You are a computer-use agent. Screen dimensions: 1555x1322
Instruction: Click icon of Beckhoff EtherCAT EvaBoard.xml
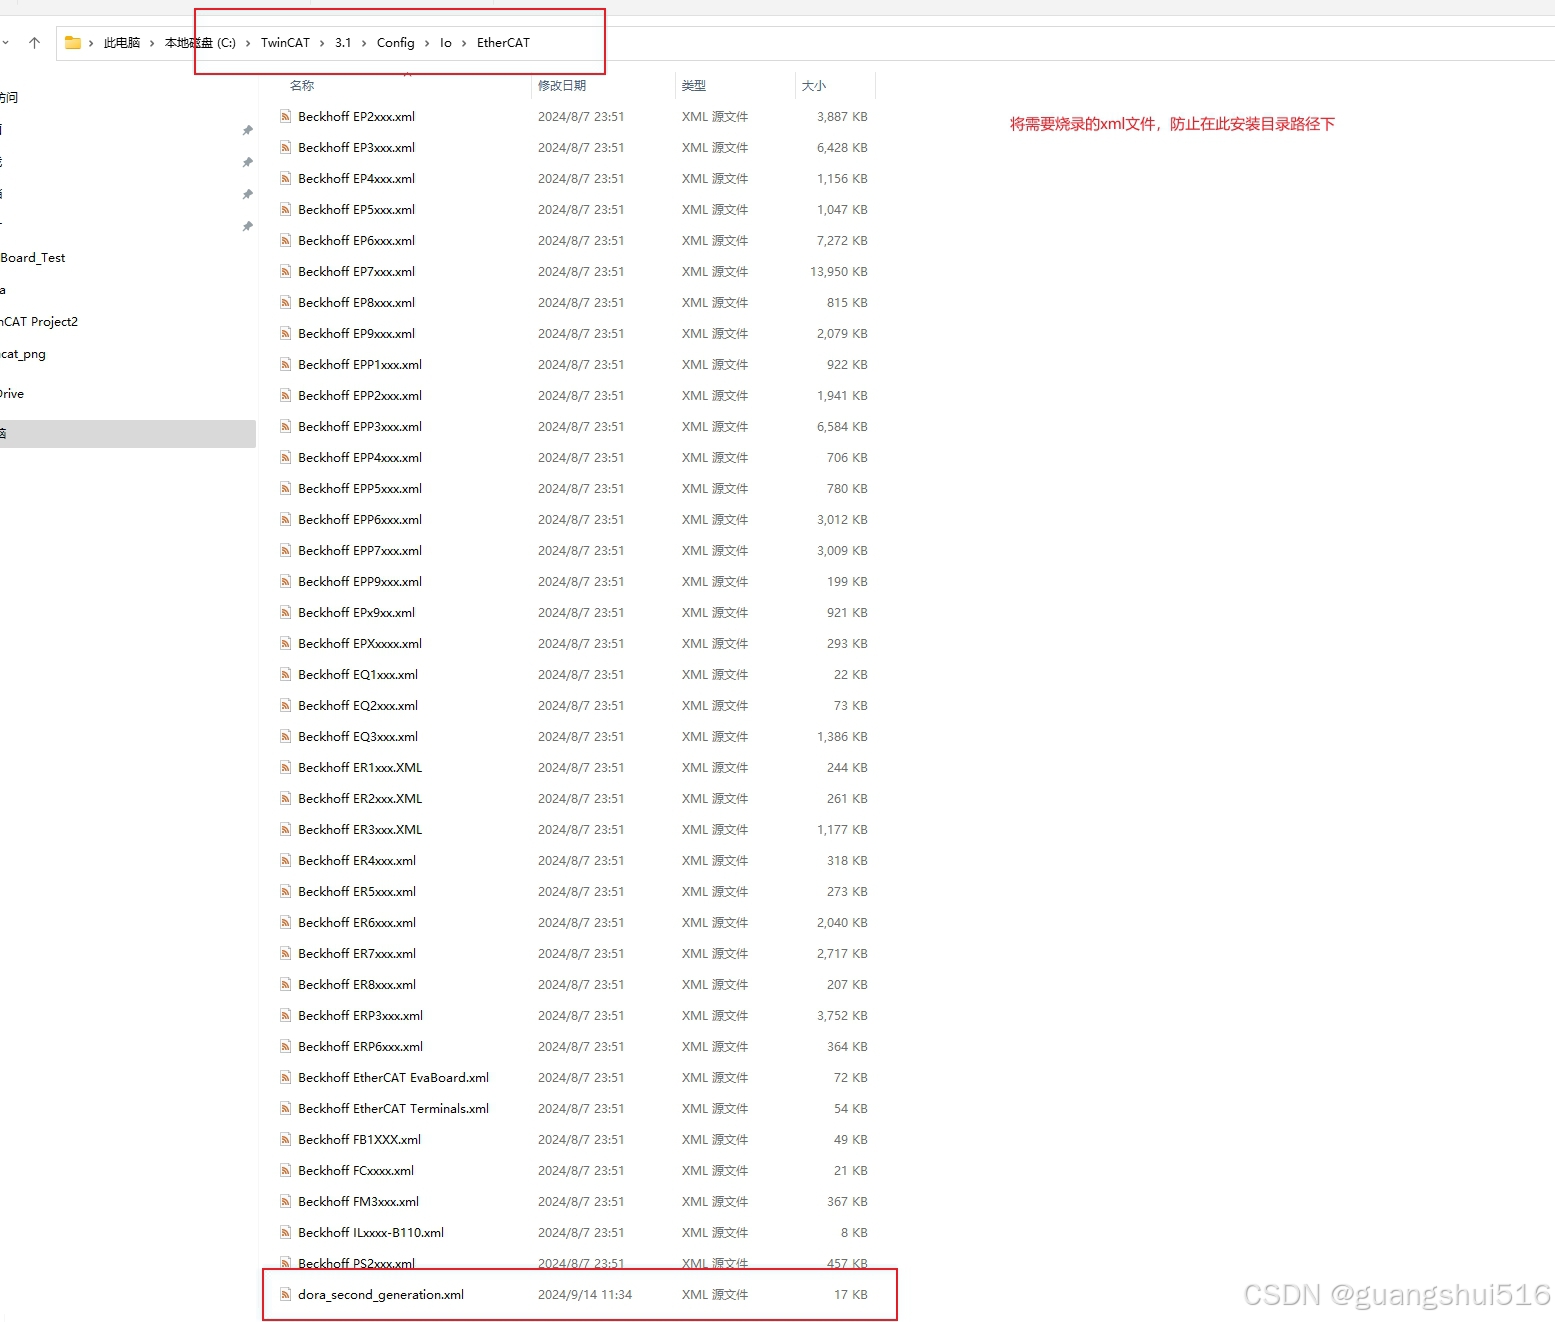click(x=286, y=1078)
